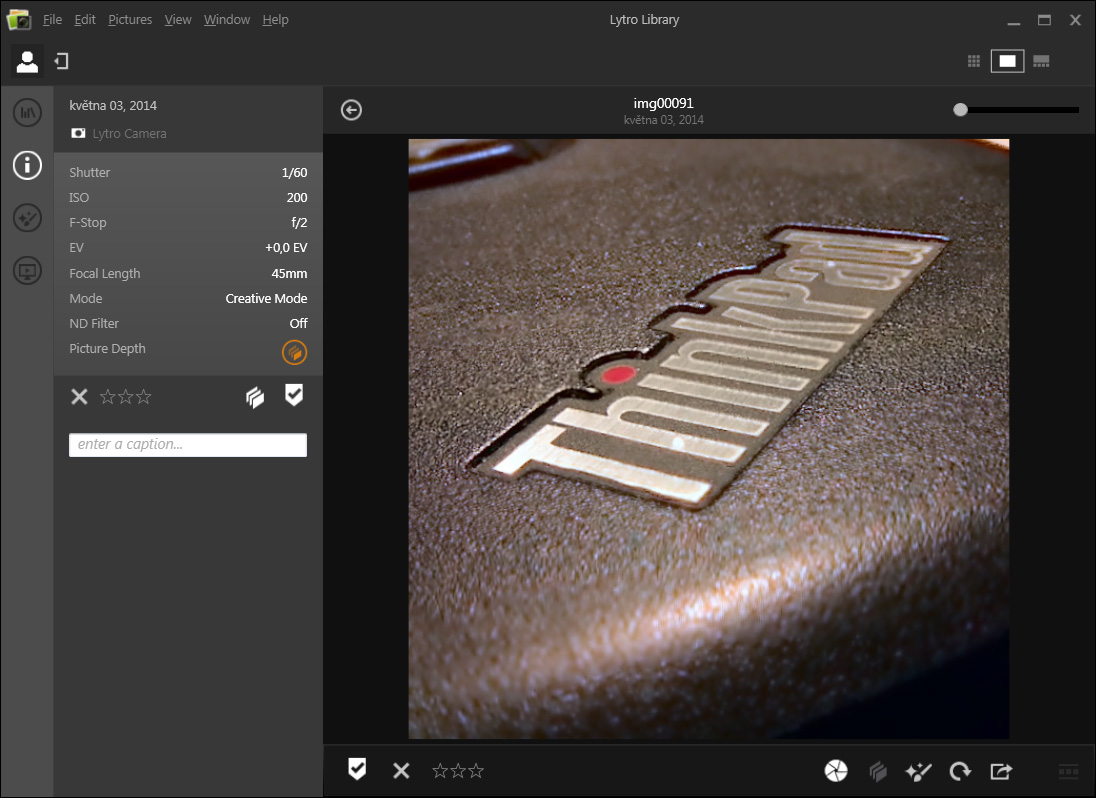1096x798 pixels.
Task: Set a one-star rating in the bottom toolbar
Action: (440, 771)
